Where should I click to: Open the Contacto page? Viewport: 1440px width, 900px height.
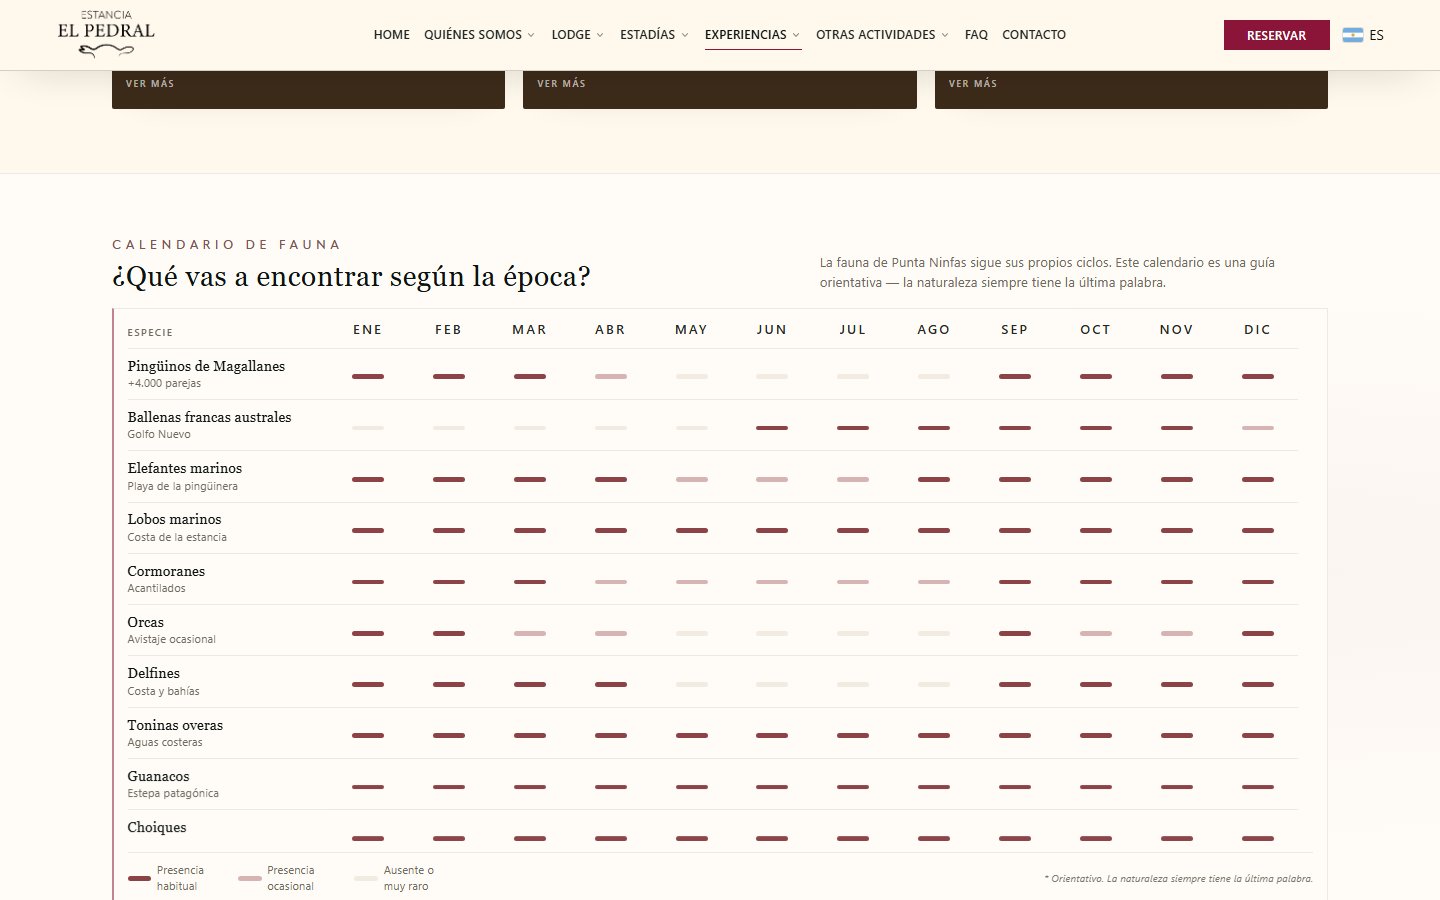pyautogui.click(x=1034, y=35)
